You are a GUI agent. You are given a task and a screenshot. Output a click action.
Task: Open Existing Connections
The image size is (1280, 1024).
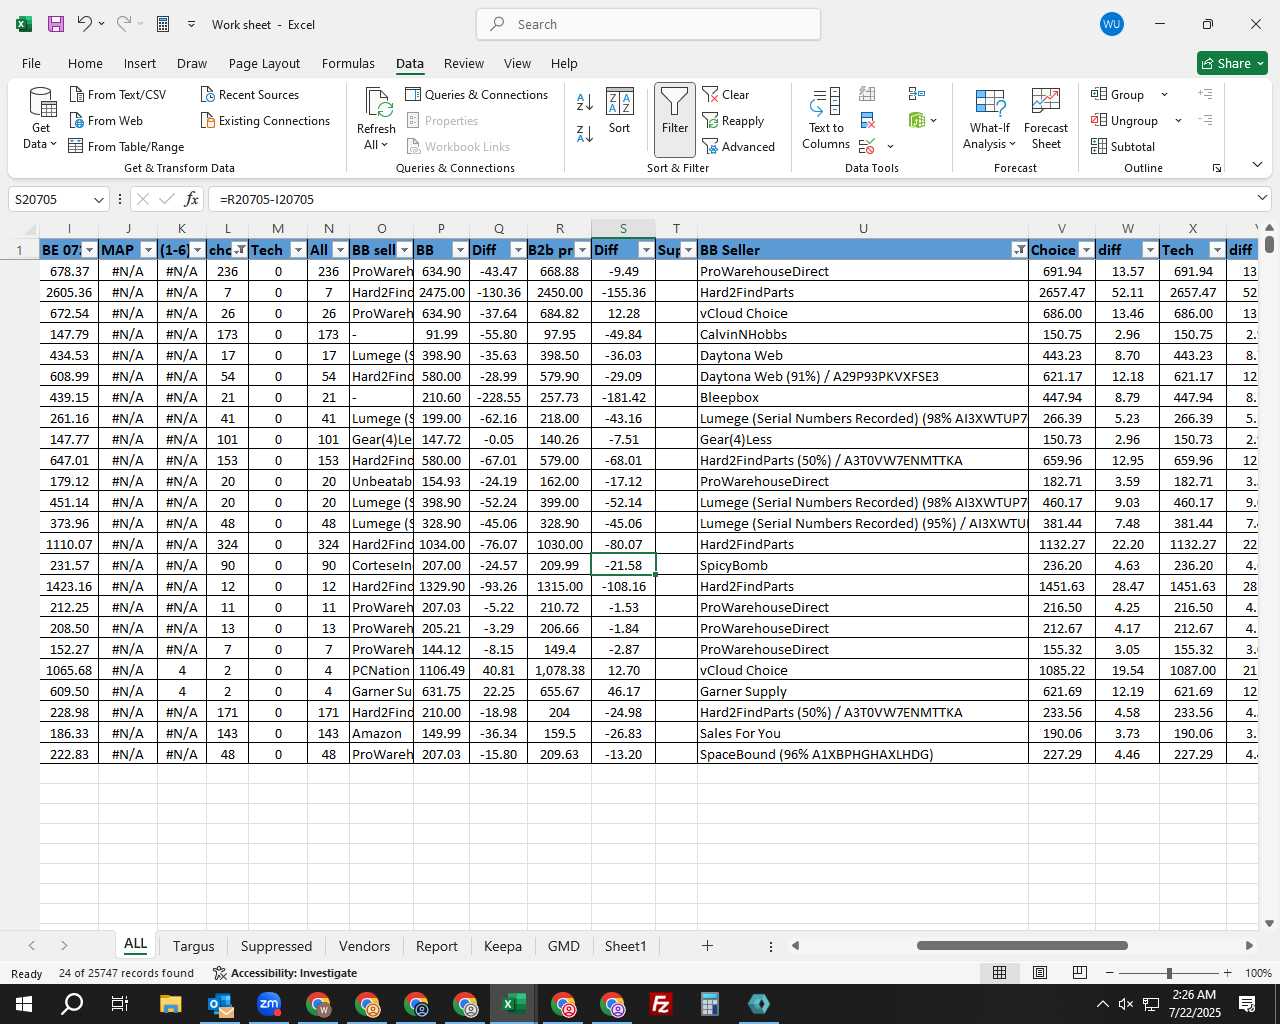(x=265, y=120)
